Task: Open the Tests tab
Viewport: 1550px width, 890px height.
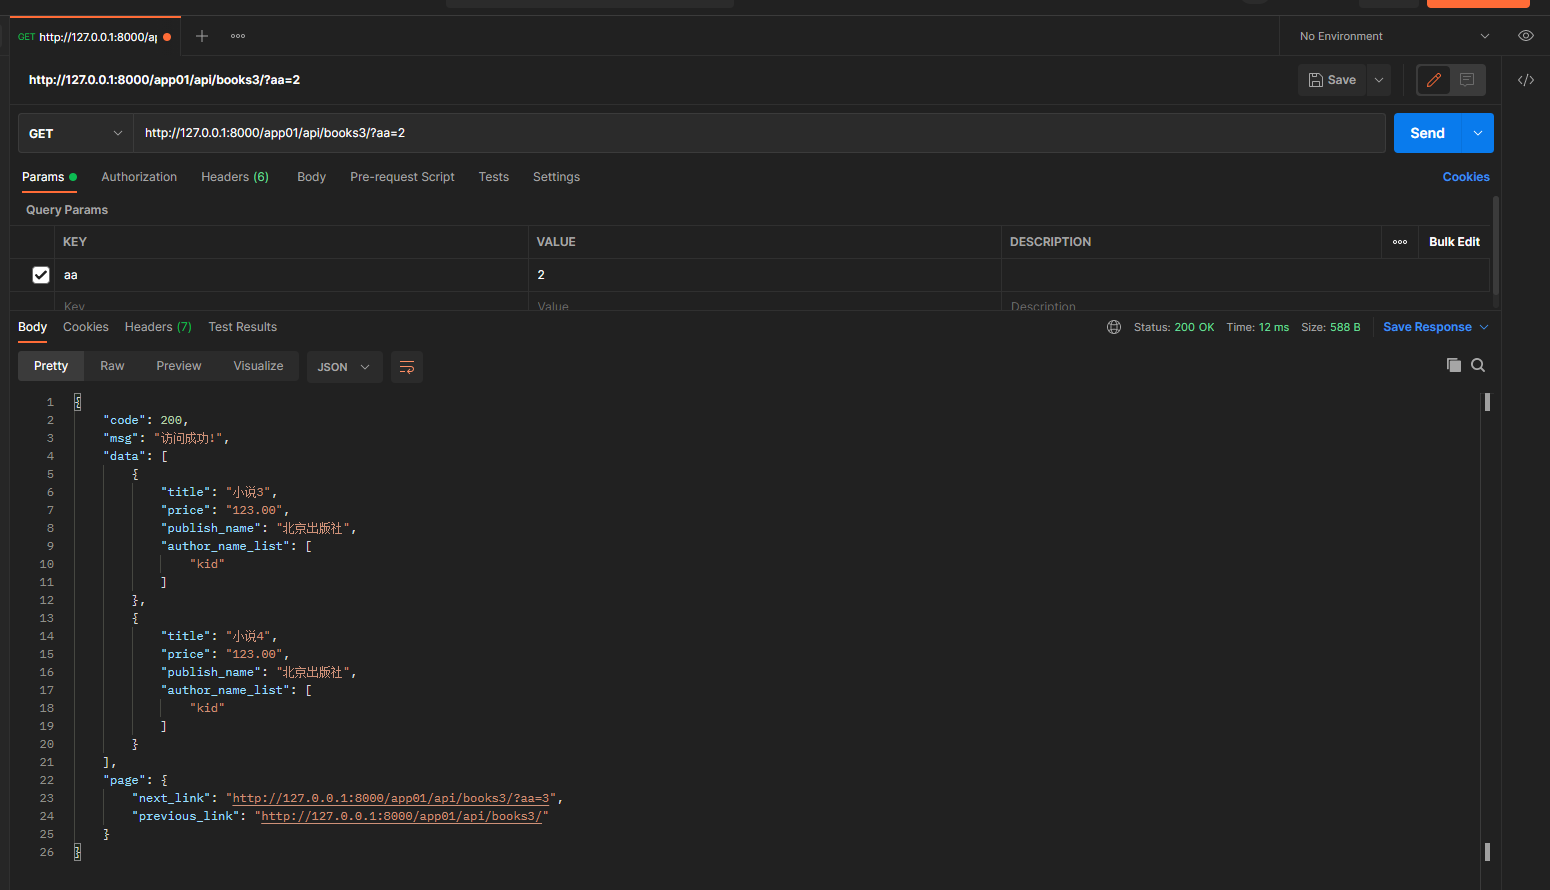Action: click(x=494, y=177)
